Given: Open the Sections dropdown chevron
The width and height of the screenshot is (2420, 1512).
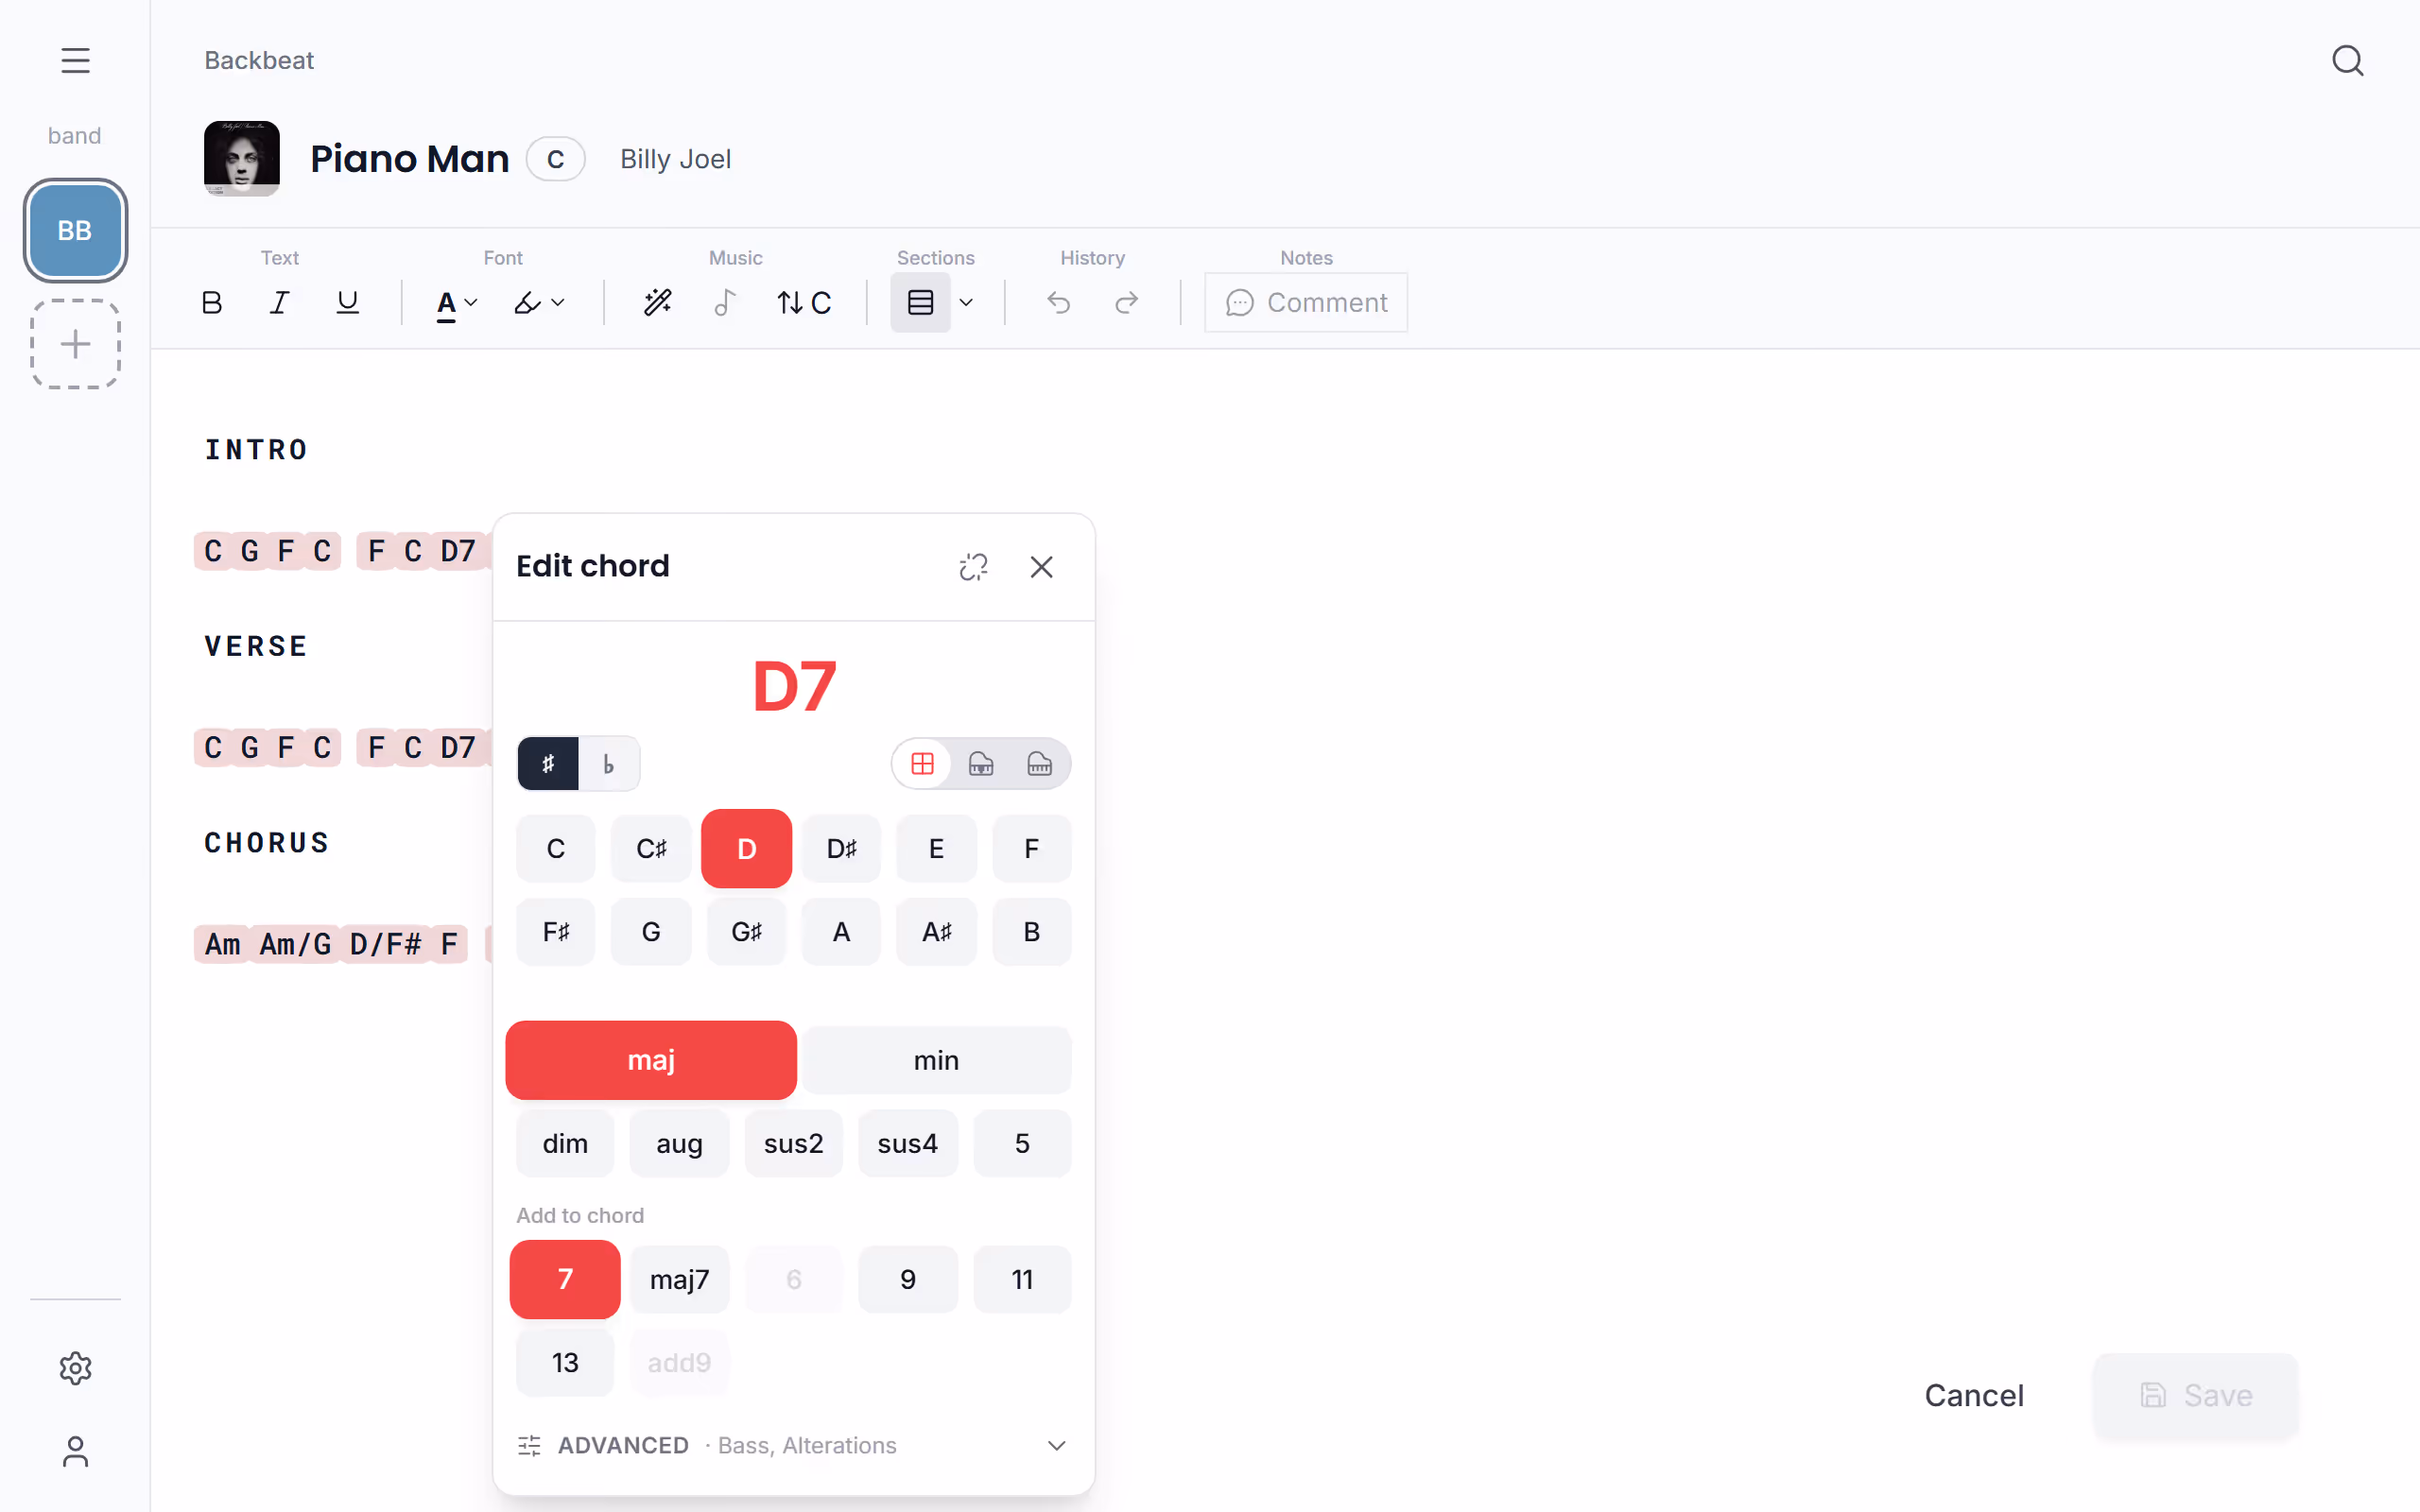Looking at the screenshot, I should point(966,302).
